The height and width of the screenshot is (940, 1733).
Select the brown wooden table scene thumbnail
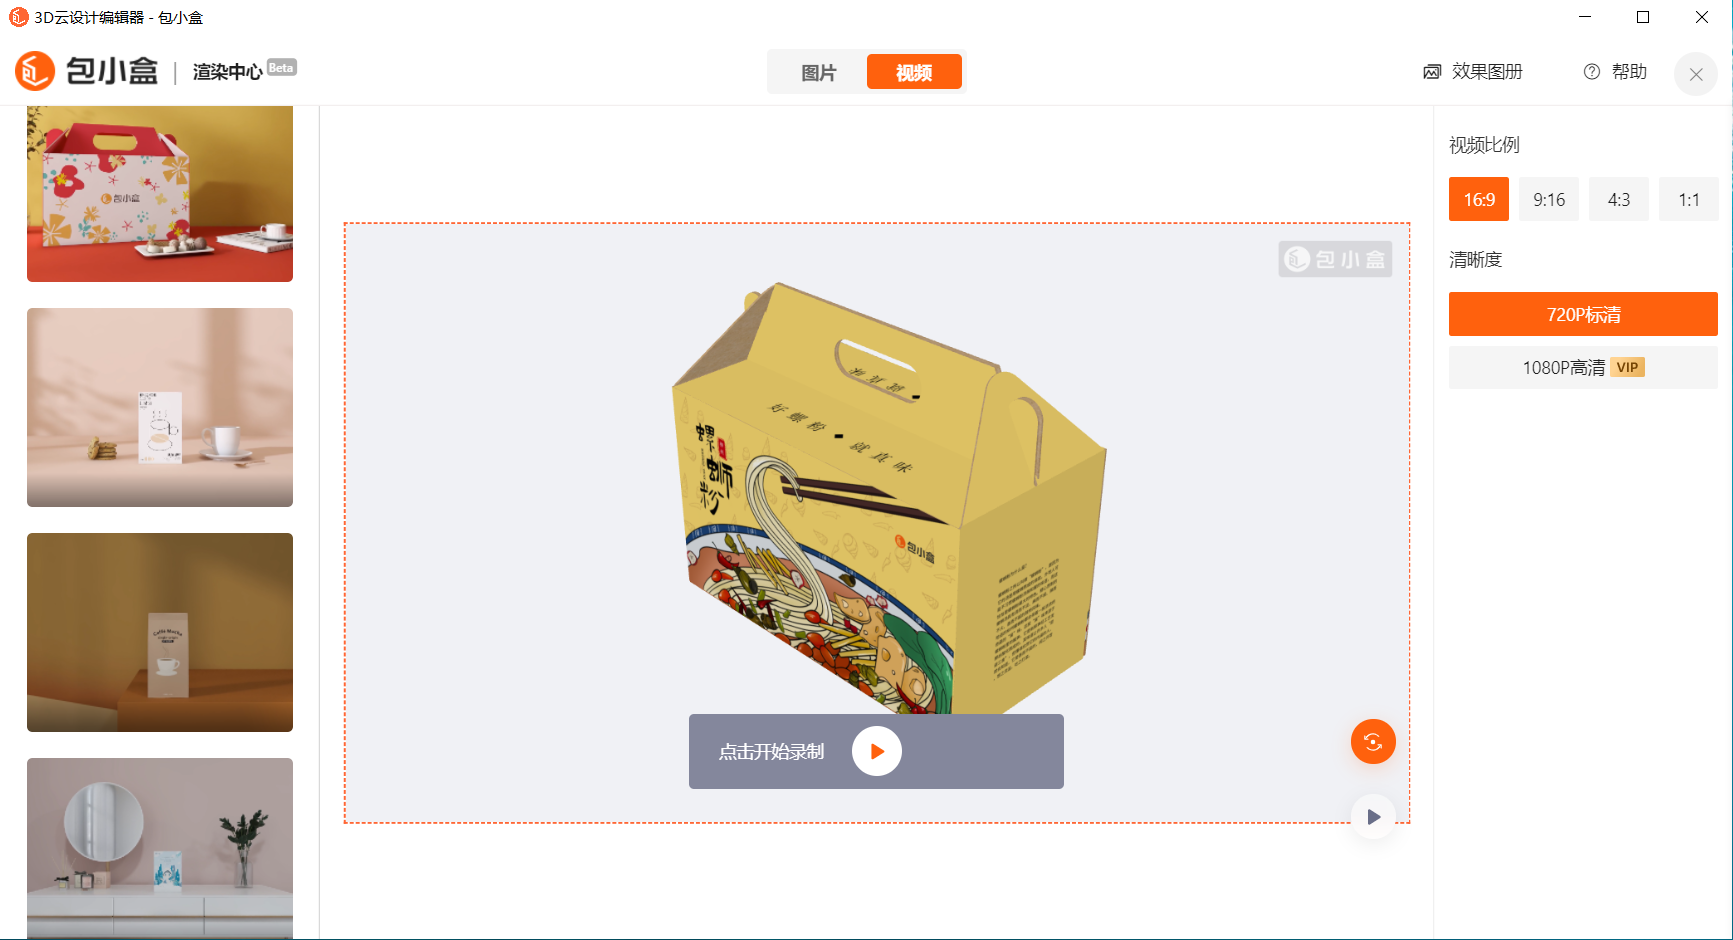pos(160,632)
